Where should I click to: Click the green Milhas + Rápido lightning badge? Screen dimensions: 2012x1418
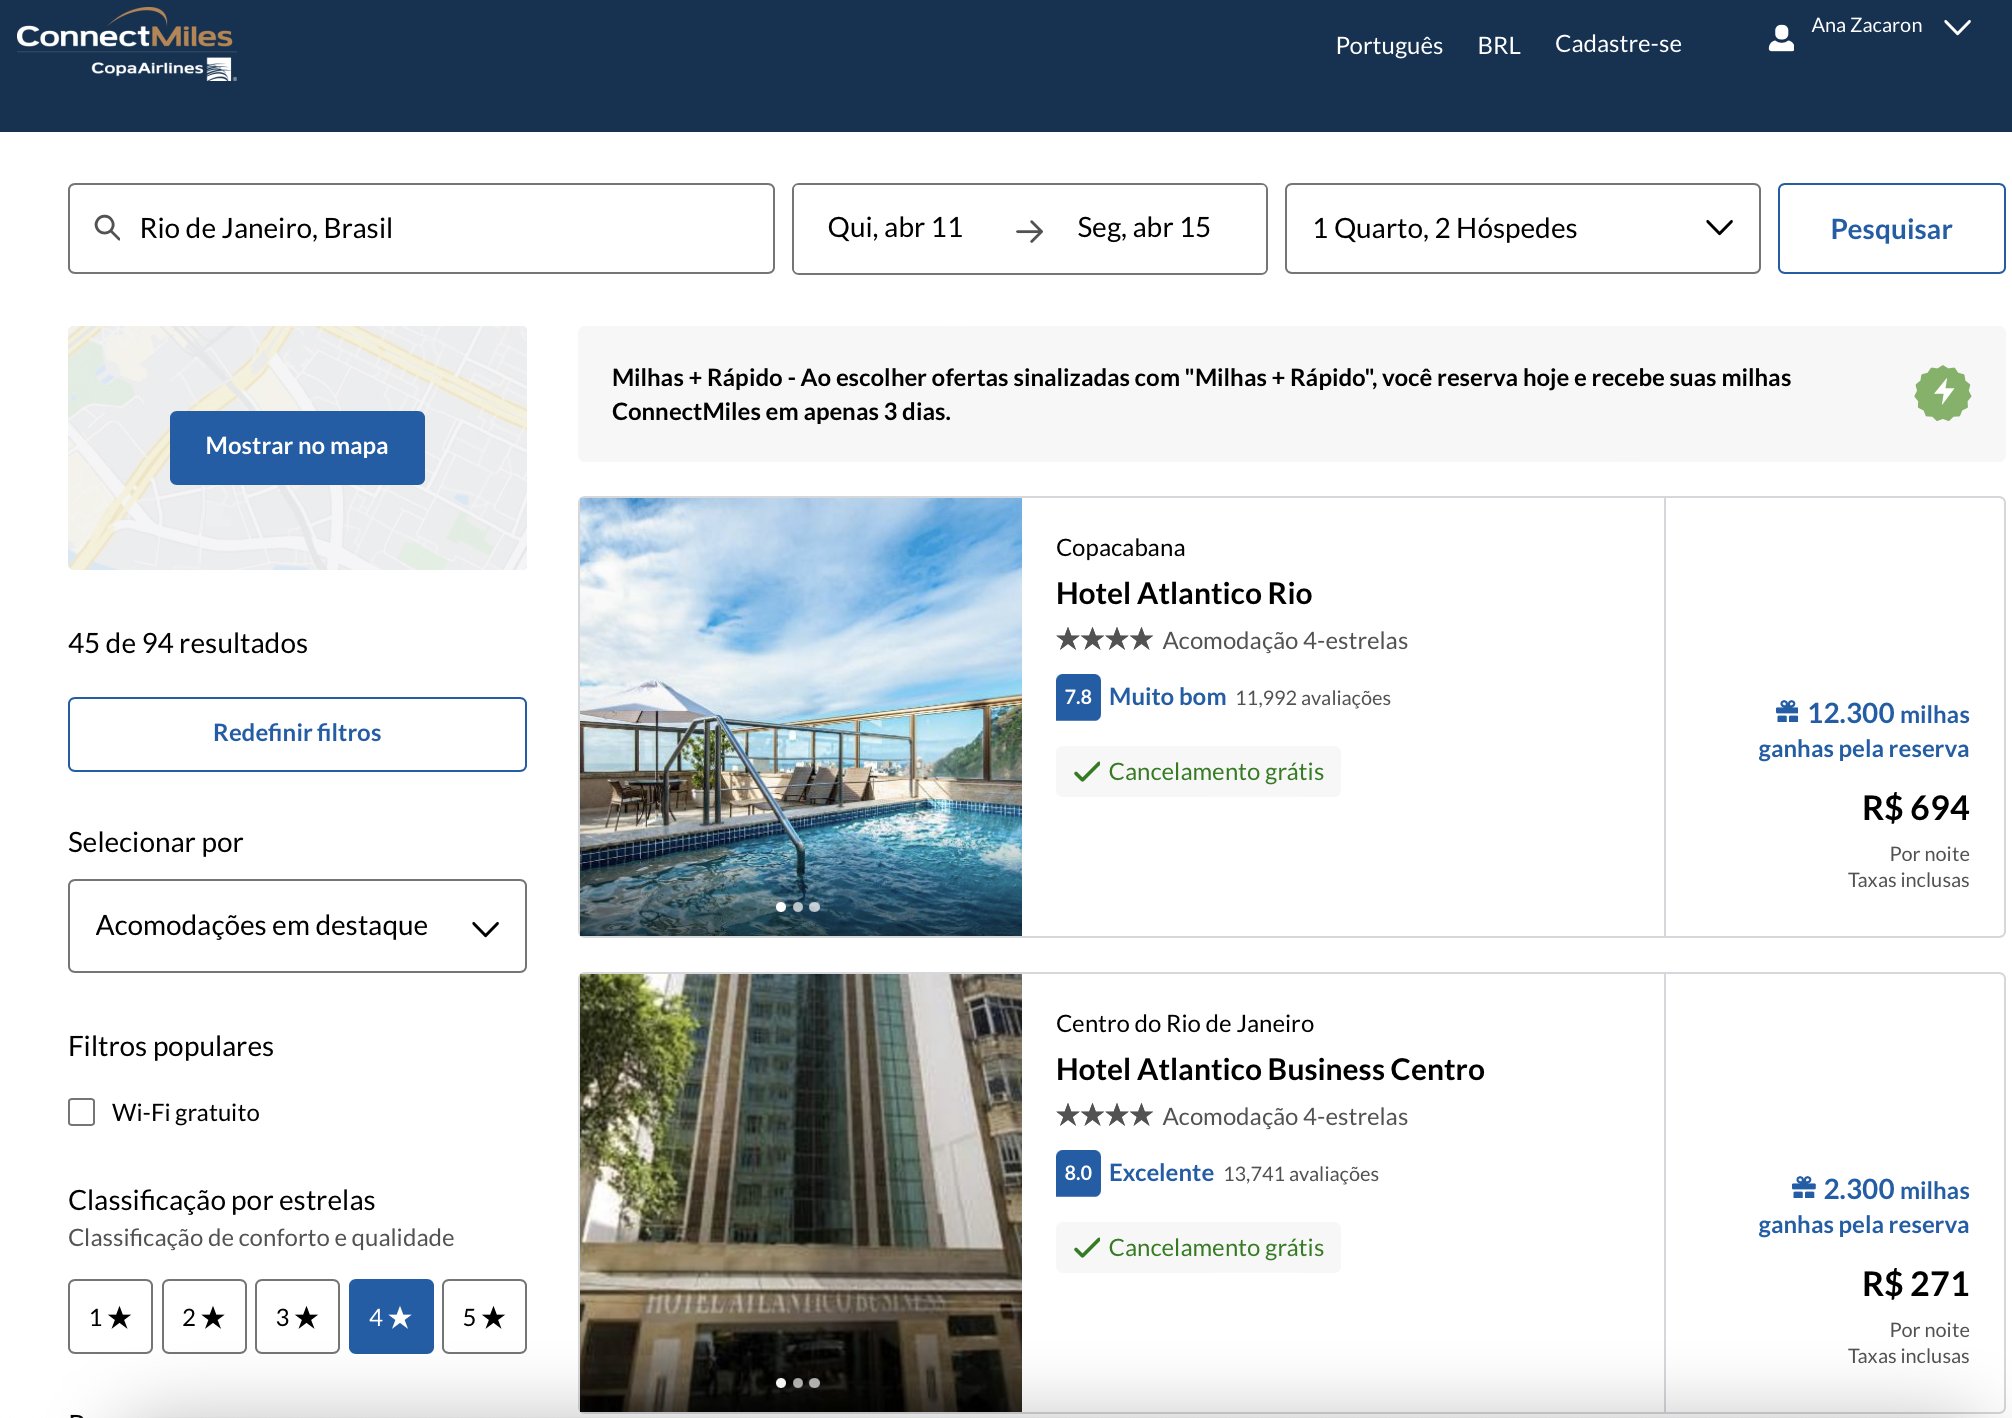coord(1942,393)
